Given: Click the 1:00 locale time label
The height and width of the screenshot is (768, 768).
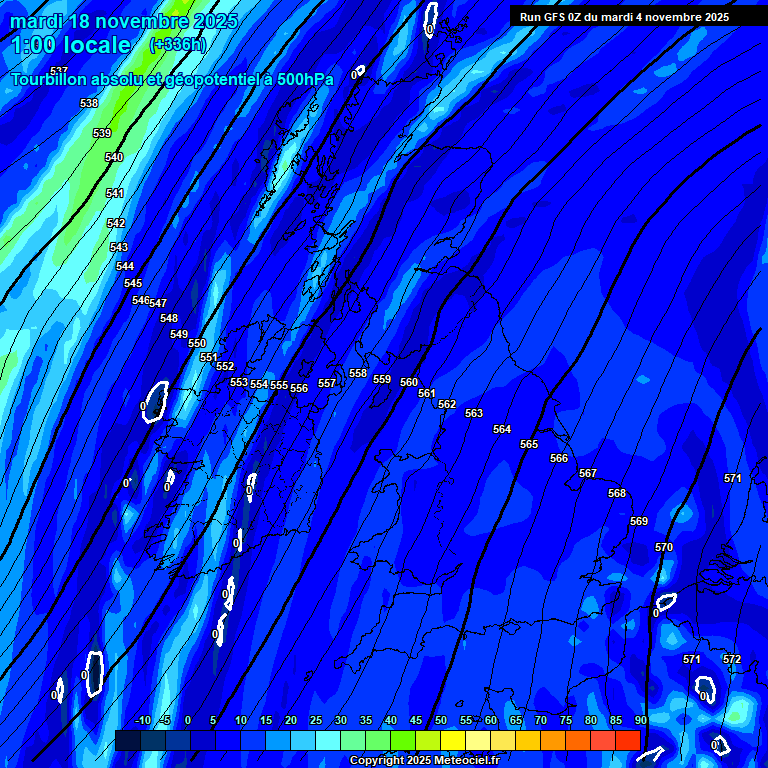Looking at the screenshot, I should [71, 45].
